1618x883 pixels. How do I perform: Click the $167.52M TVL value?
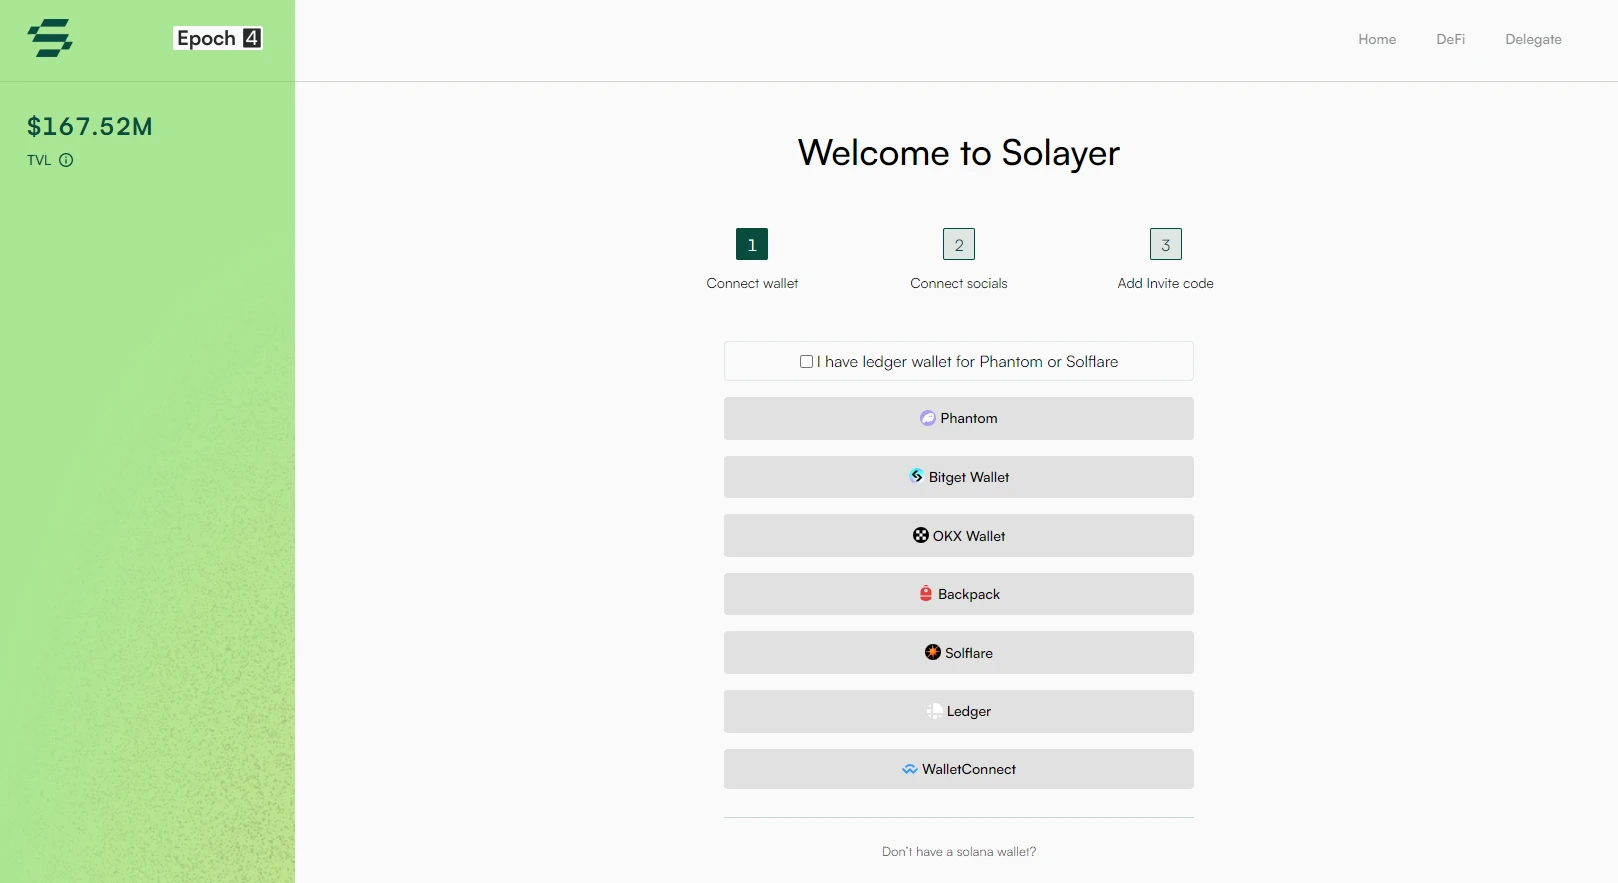pos(90,126)
